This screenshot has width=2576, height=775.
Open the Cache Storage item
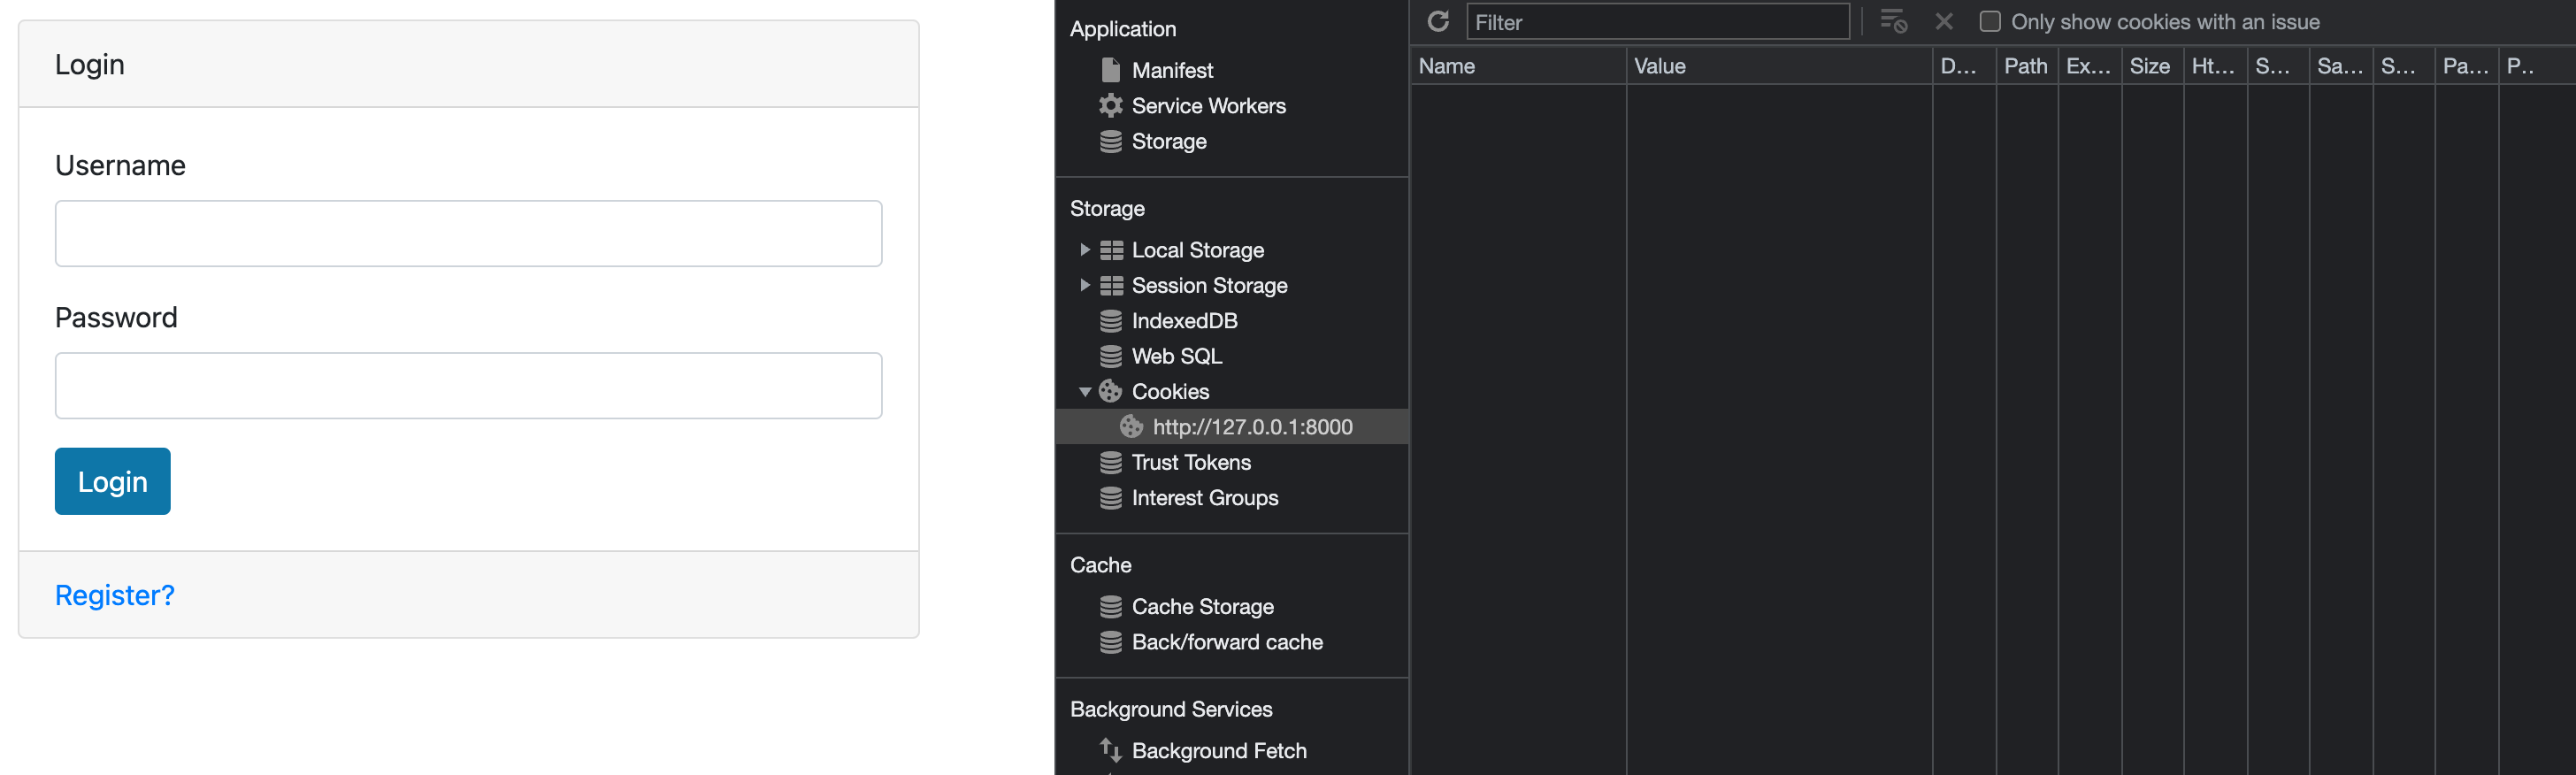[1202, 606]
